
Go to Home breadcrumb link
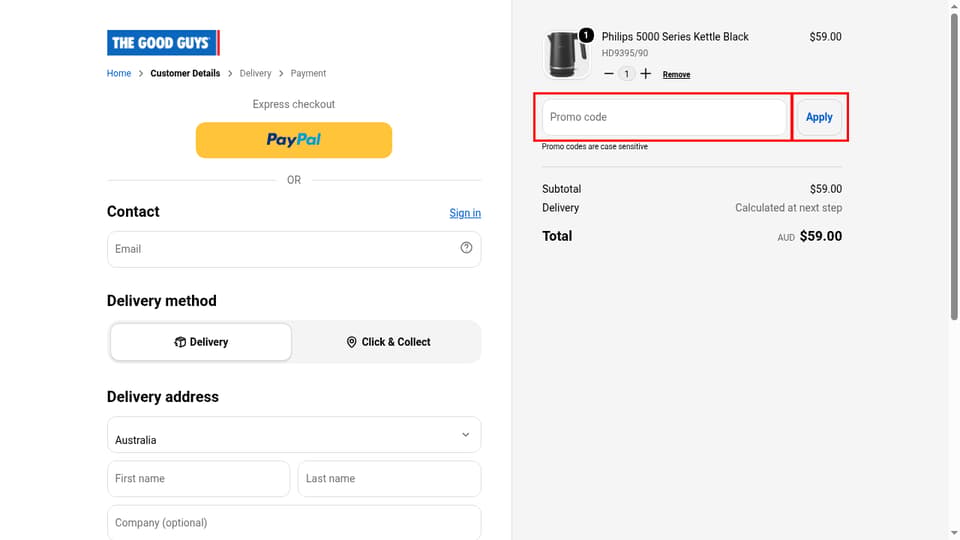pyautogui.click(x=119, y=73)
